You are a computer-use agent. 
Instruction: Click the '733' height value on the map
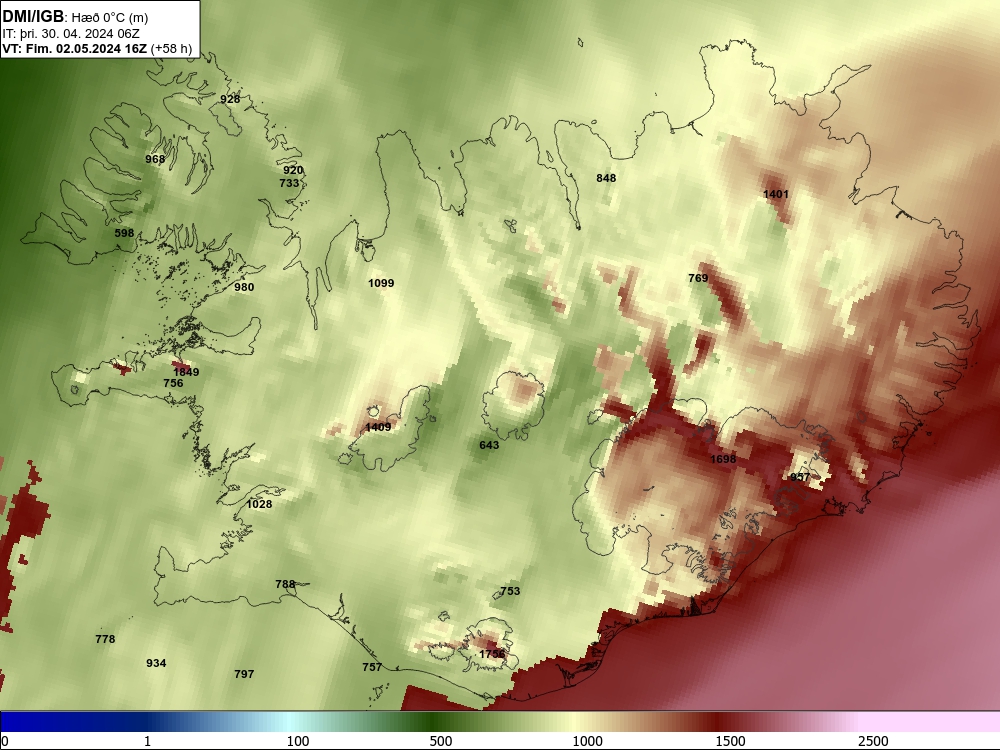point(289,183)
